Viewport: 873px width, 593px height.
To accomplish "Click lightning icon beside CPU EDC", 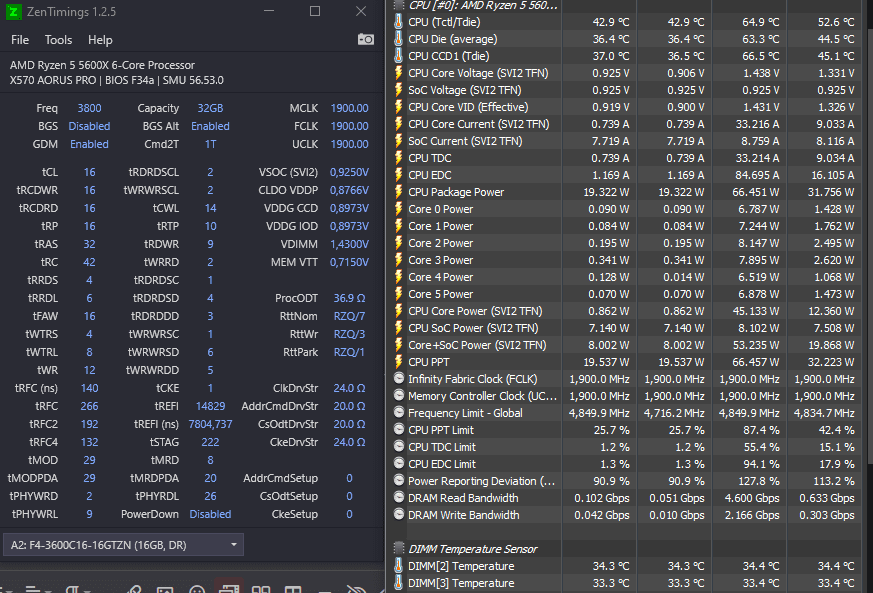I will tap(399, 175).
